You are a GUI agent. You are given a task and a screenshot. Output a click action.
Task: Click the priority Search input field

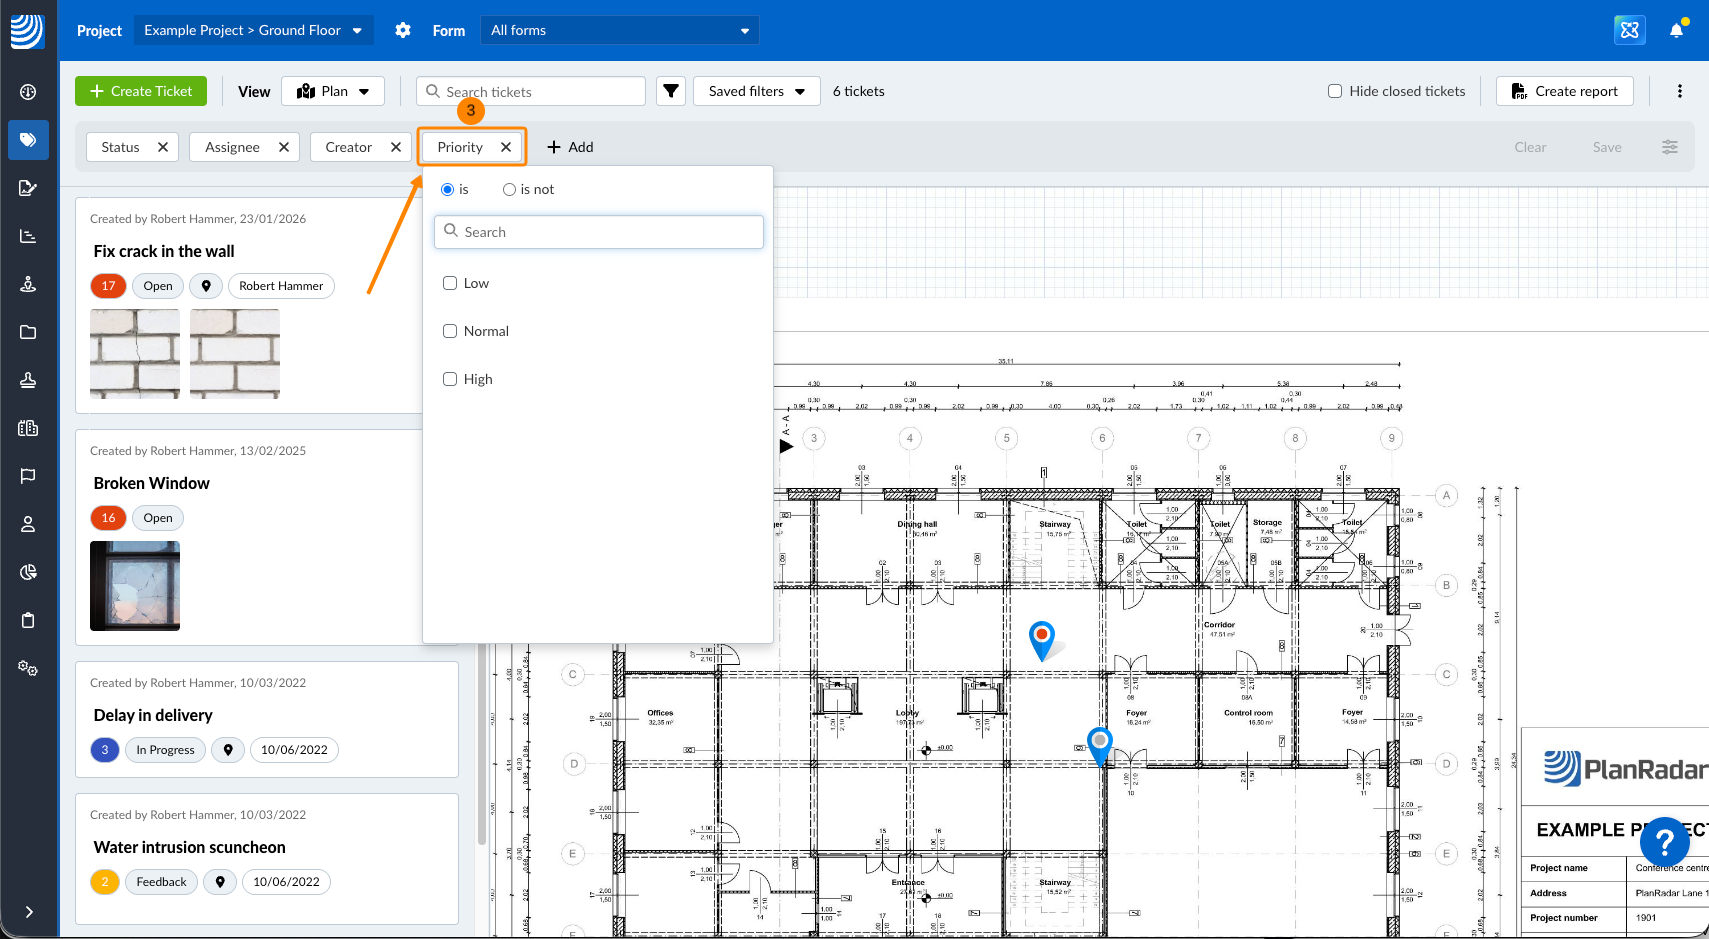[x=599, y=232]
